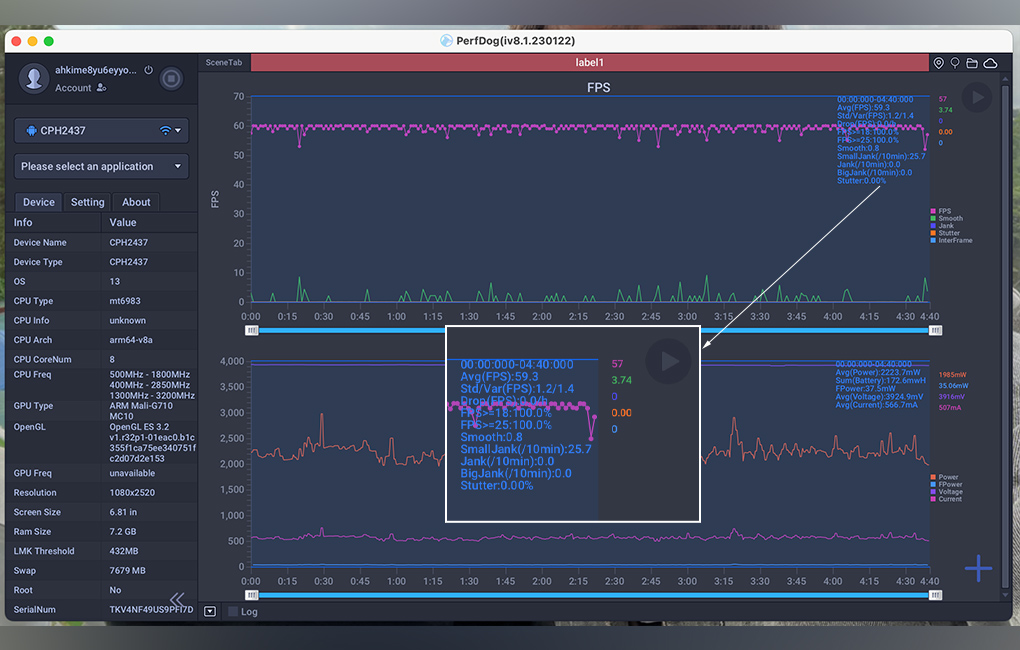Toggle the Jank legend series
Viewport: 1020px width, 650px height.
pos(942,226)
